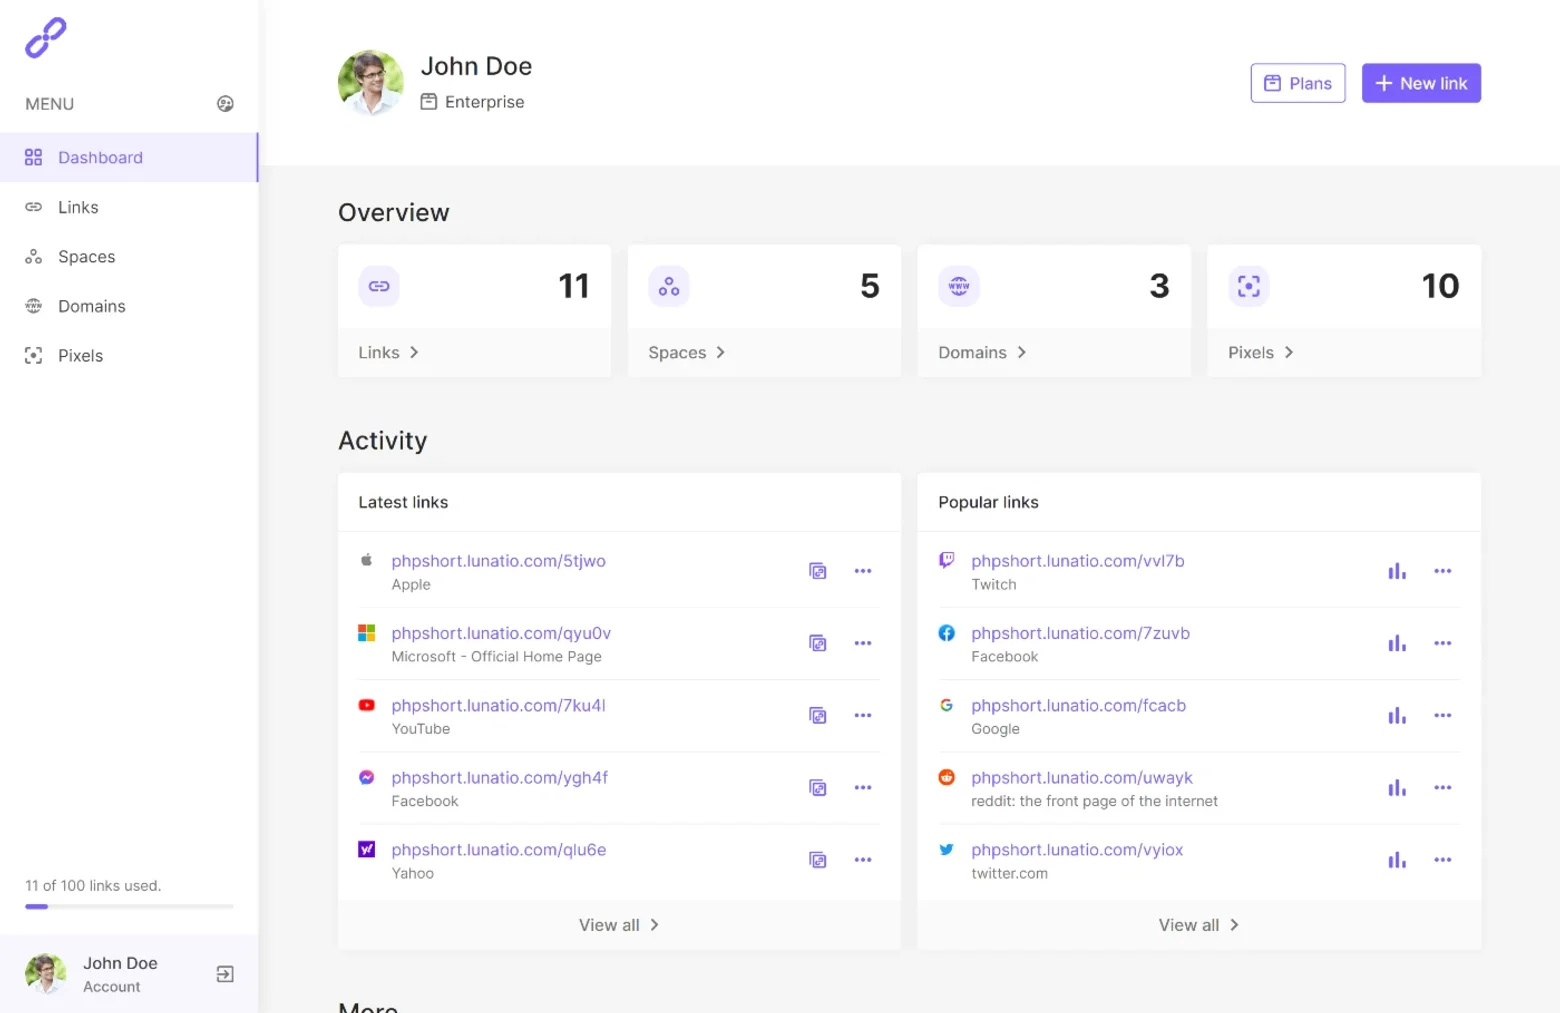This screenshot has height=1013, width=1560.
Task: Copy the Yahoo short link
Action: 818,860
